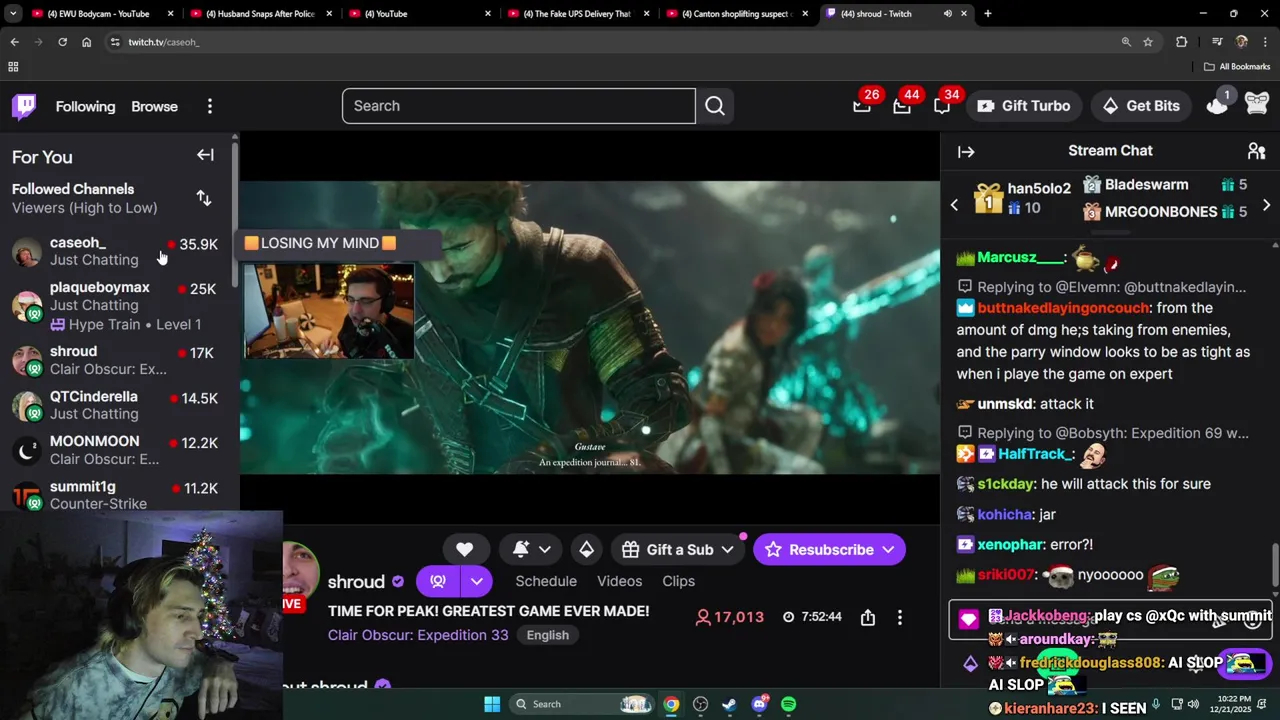1280x720 pixels.
Task: Open the Windows Start menu
Action: pyautogui.click(x=492, y=704)
